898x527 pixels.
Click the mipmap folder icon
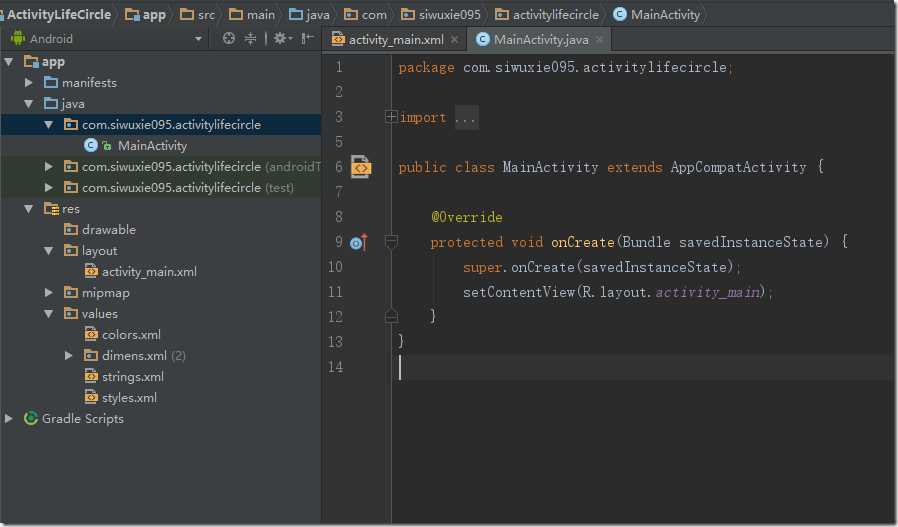click(71, 293)
